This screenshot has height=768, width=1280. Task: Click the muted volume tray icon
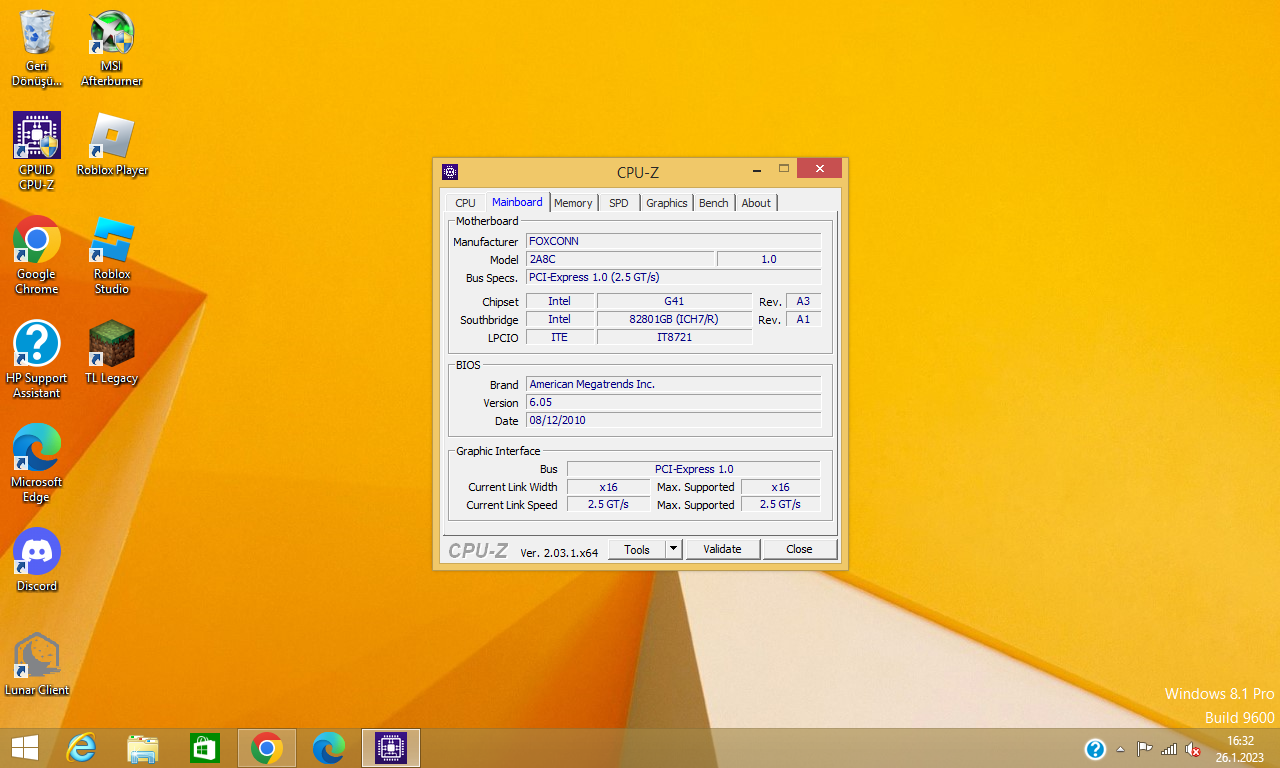1193,749
